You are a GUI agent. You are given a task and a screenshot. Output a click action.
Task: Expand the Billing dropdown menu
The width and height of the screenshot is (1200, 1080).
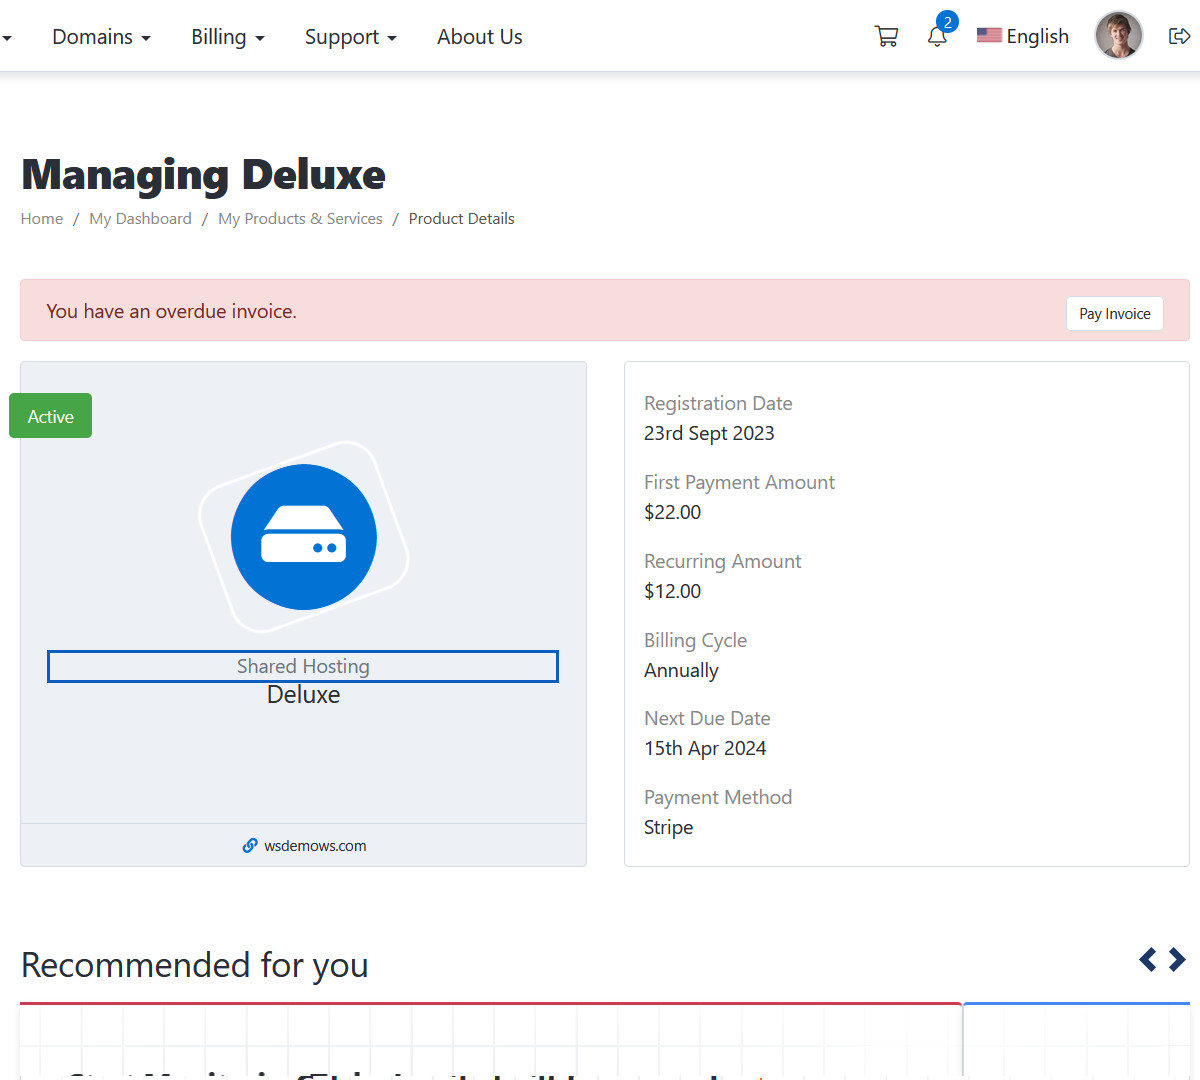coord(228,37)
